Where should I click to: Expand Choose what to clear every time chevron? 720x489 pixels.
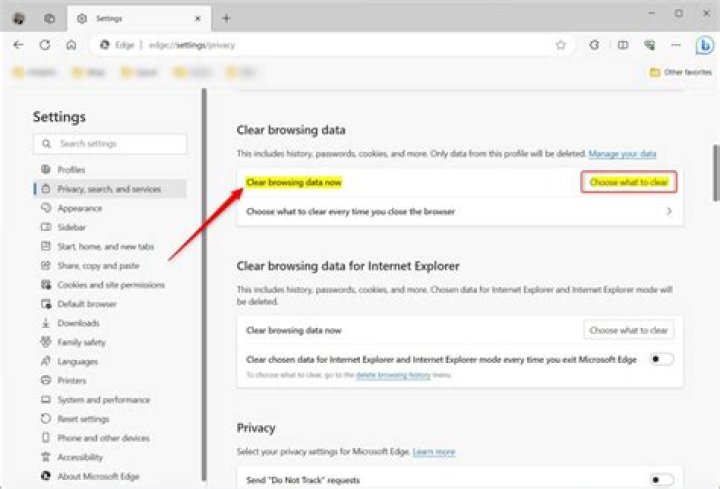point(669,211)
